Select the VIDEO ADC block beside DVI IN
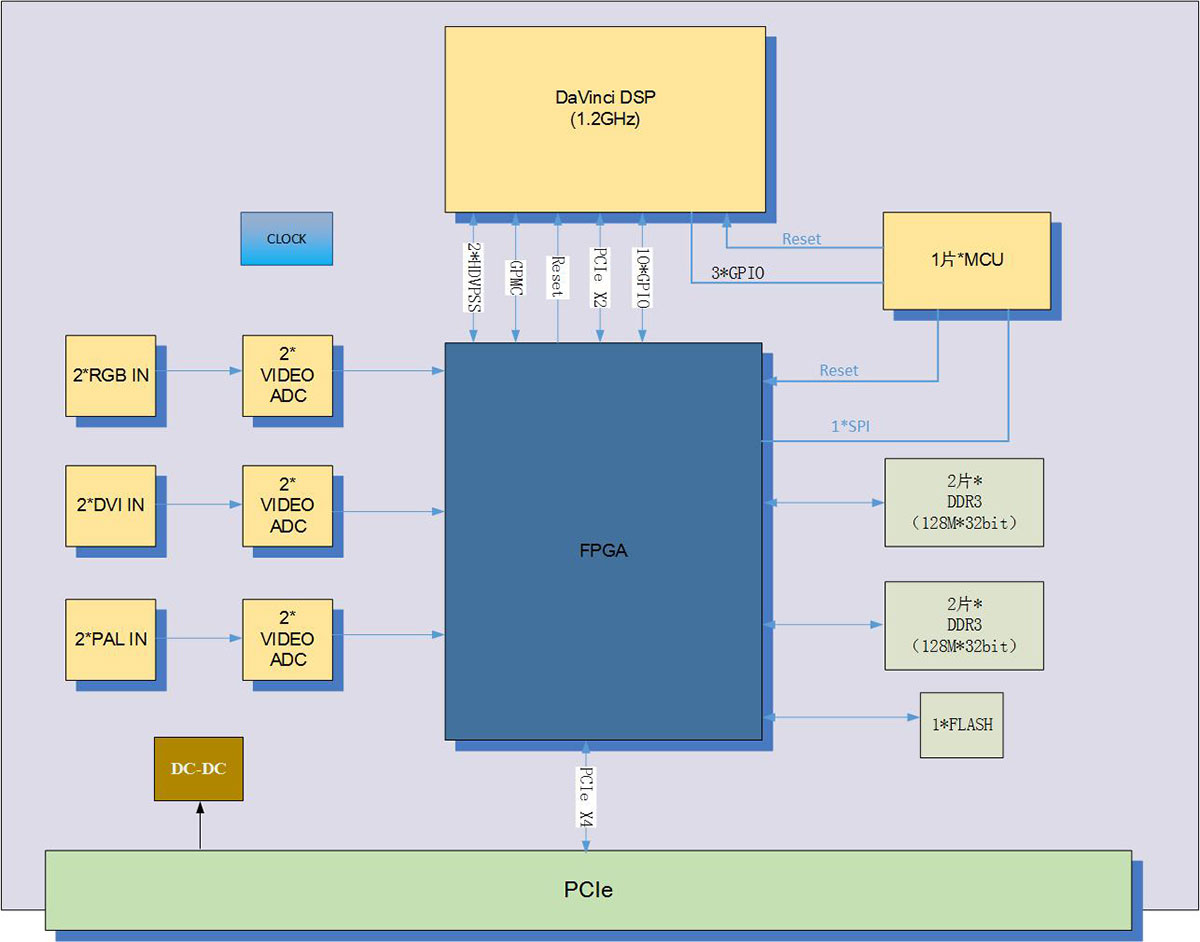Viewport: 1200px width, 942px height. (x=287, y=505)
